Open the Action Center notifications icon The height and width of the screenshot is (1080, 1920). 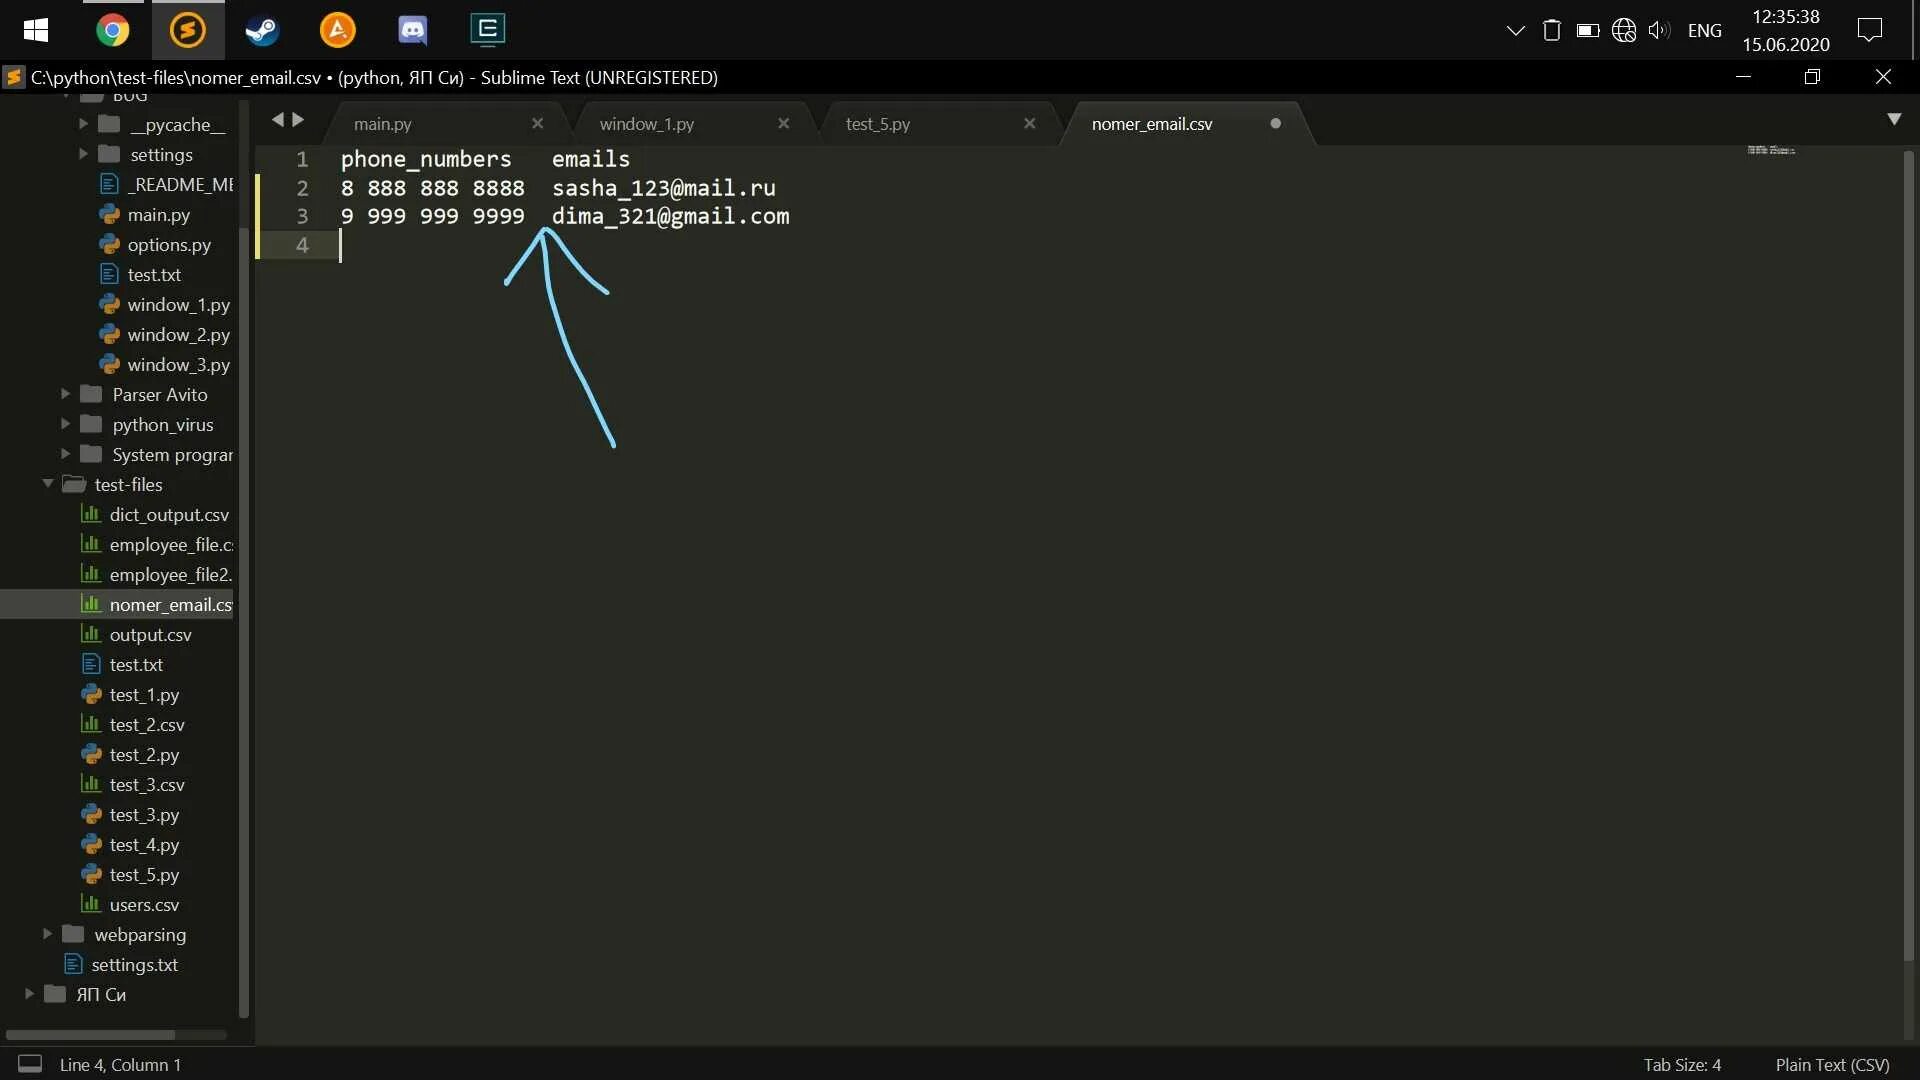point(1870,30)
